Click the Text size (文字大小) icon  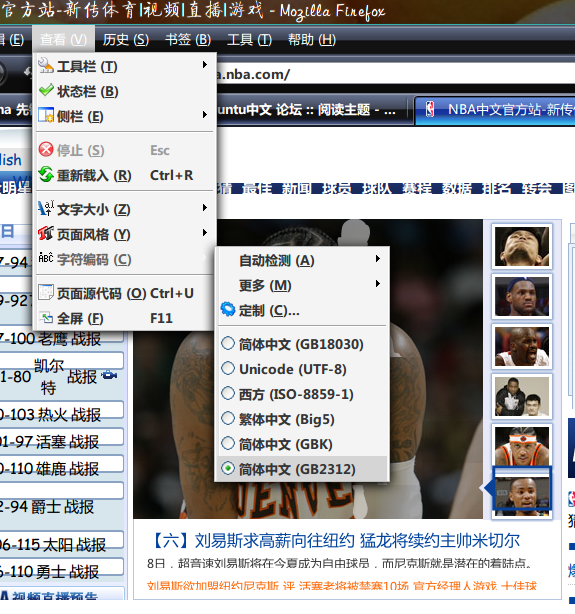pyautogui.click(x=46, y=208)
